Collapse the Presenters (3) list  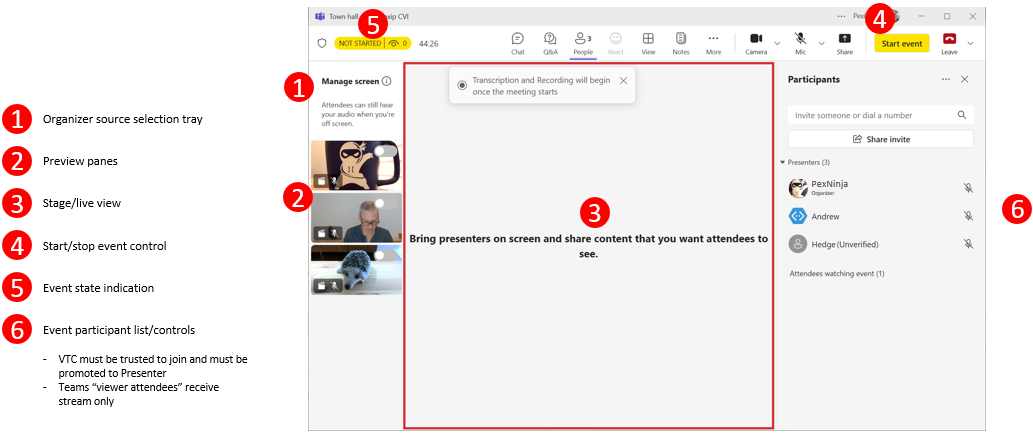(x=783, y=162)
